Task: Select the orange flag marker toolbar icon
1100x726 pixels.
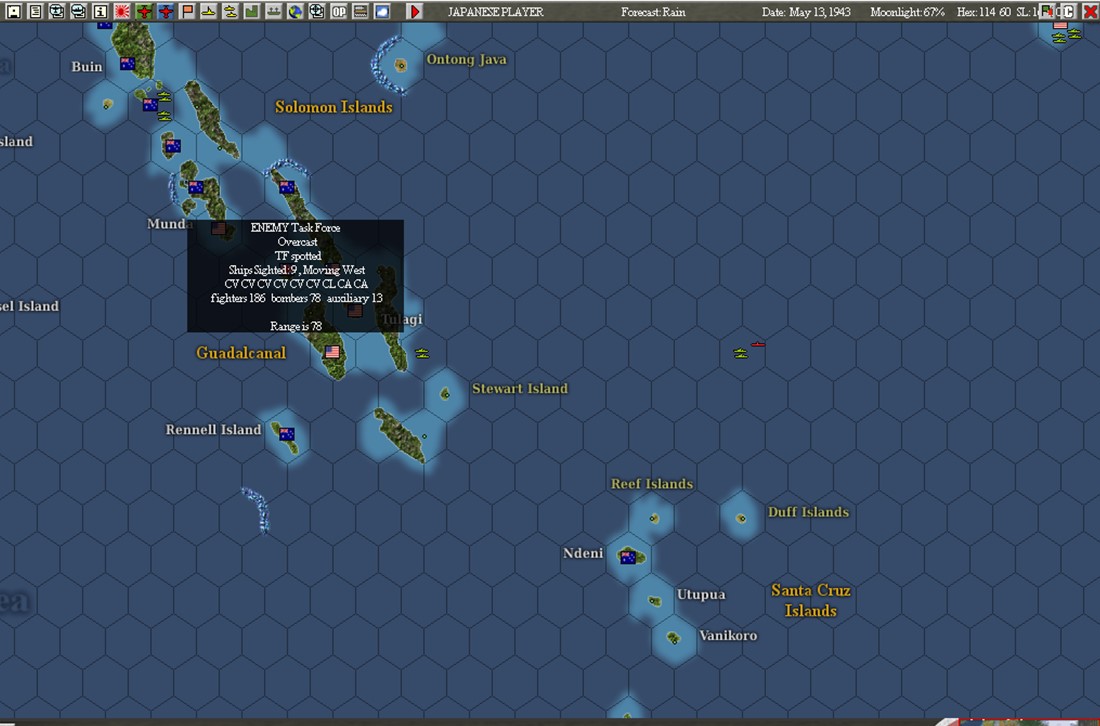Action: click(186, 11)
